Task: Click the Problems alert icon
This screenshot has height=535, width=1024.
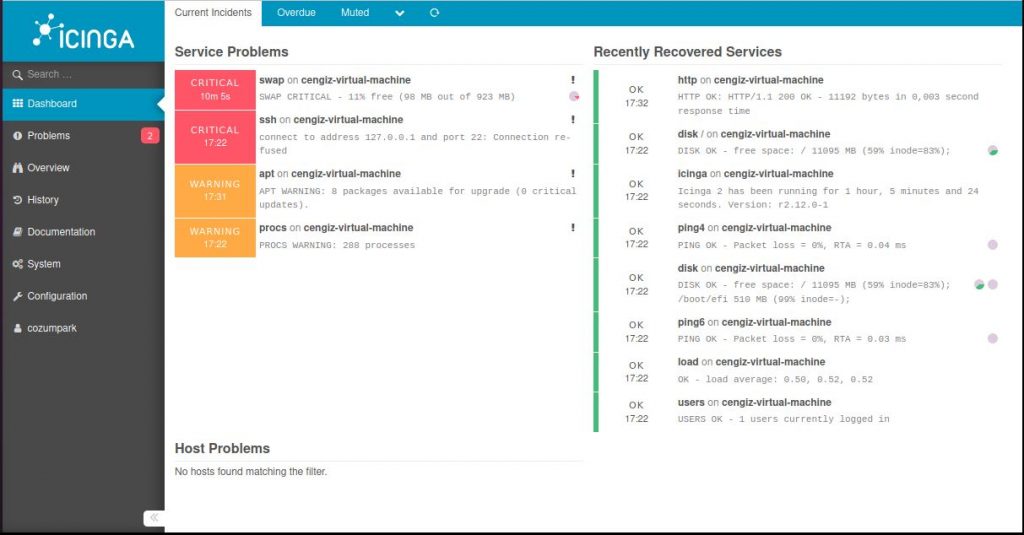Action: pos(18,136)
